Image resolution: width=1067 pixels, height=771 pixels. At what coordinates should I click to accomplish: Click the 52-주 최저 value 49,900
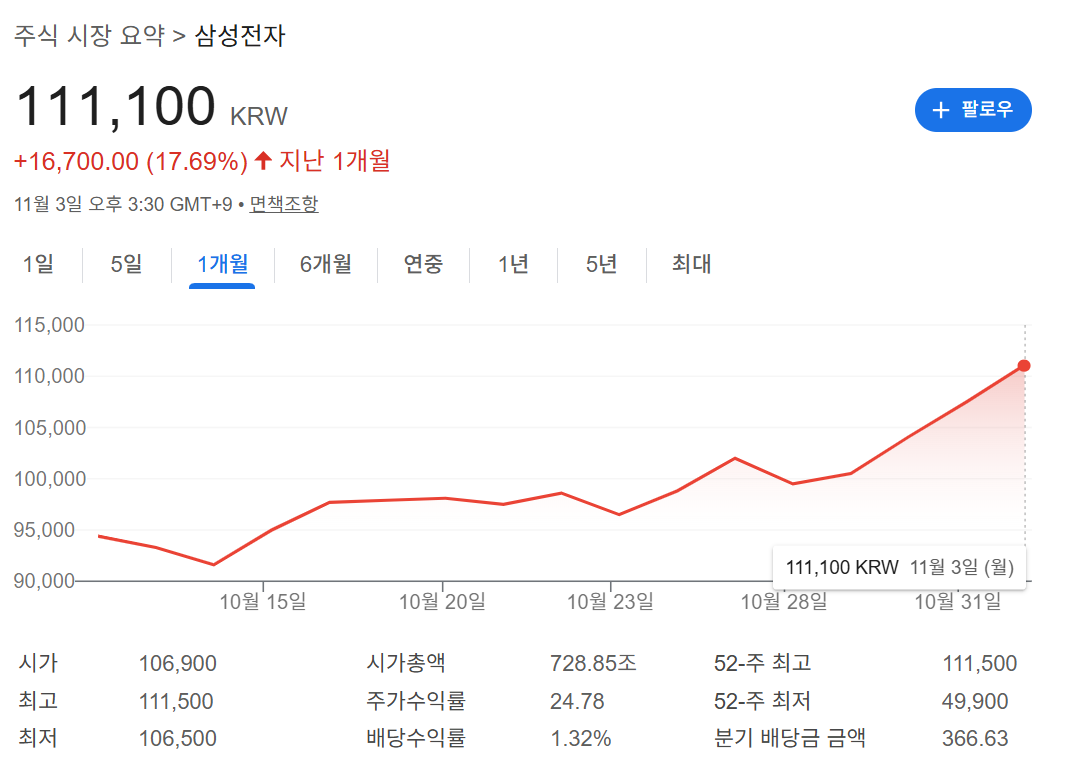click(x=975, y=702)
